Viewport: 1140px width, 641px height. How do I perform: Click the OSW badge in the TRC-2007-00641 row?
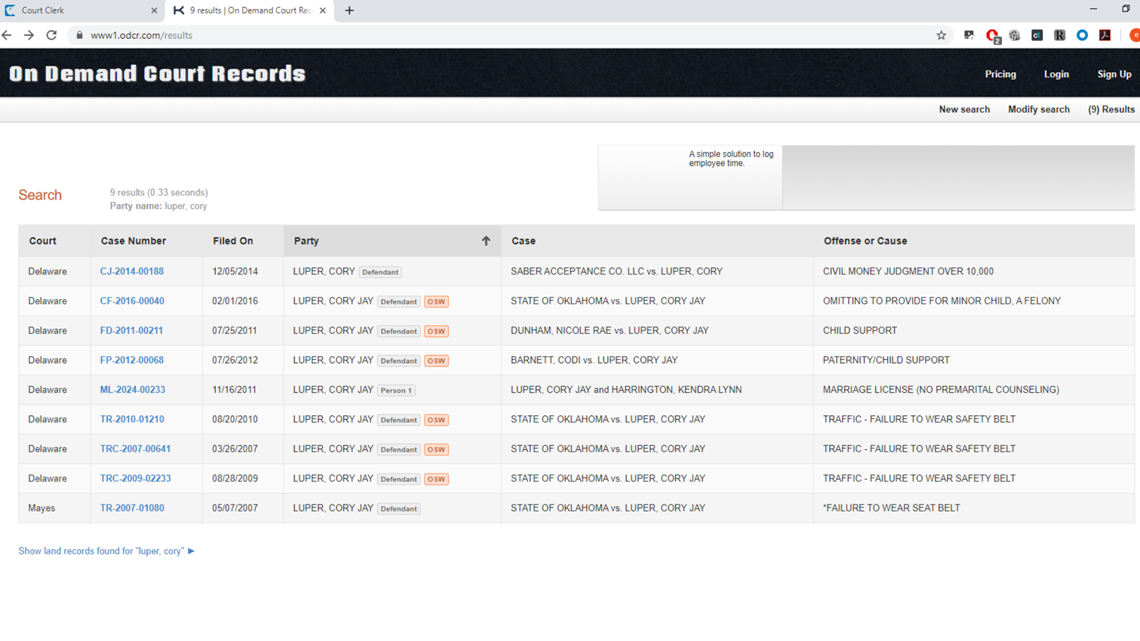tap(436, 450)
